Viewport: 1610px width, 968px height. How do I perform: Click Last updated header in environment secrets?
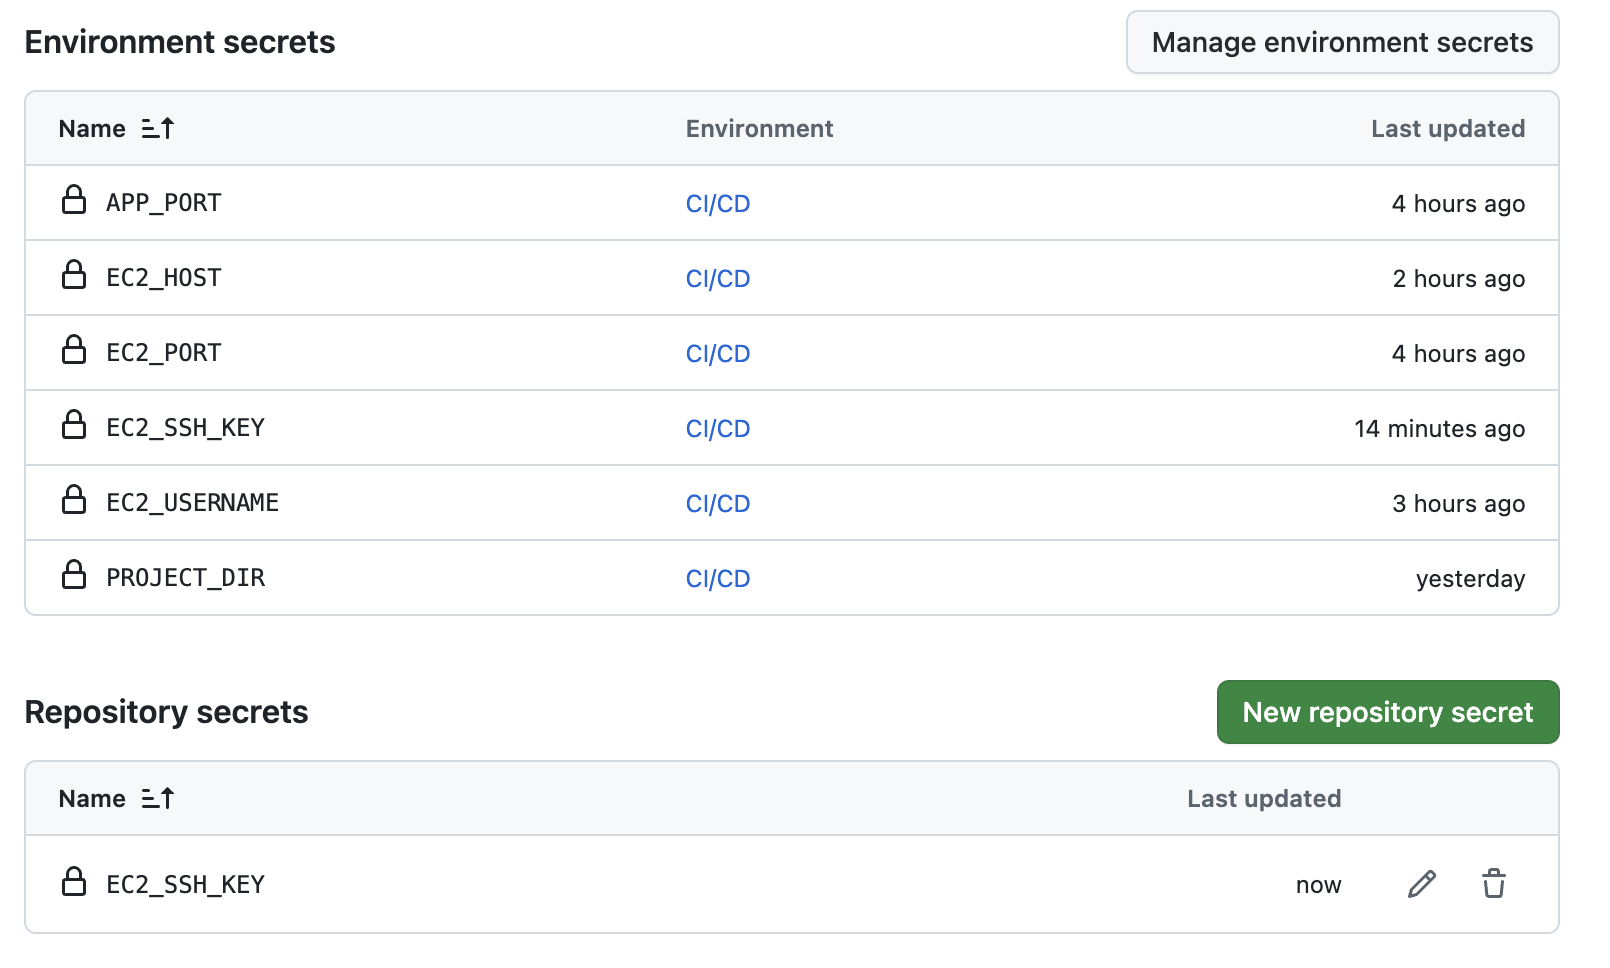(x=1447, y=129)
